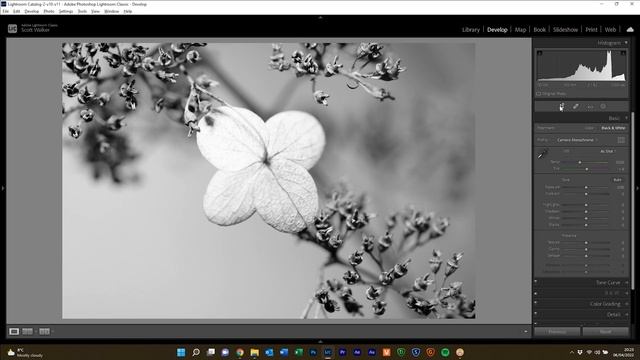Screen dimensions: 640x360
Task: Open Google Chrome from the taskbar
Action: pyautogui.click(x=240, y=352)
